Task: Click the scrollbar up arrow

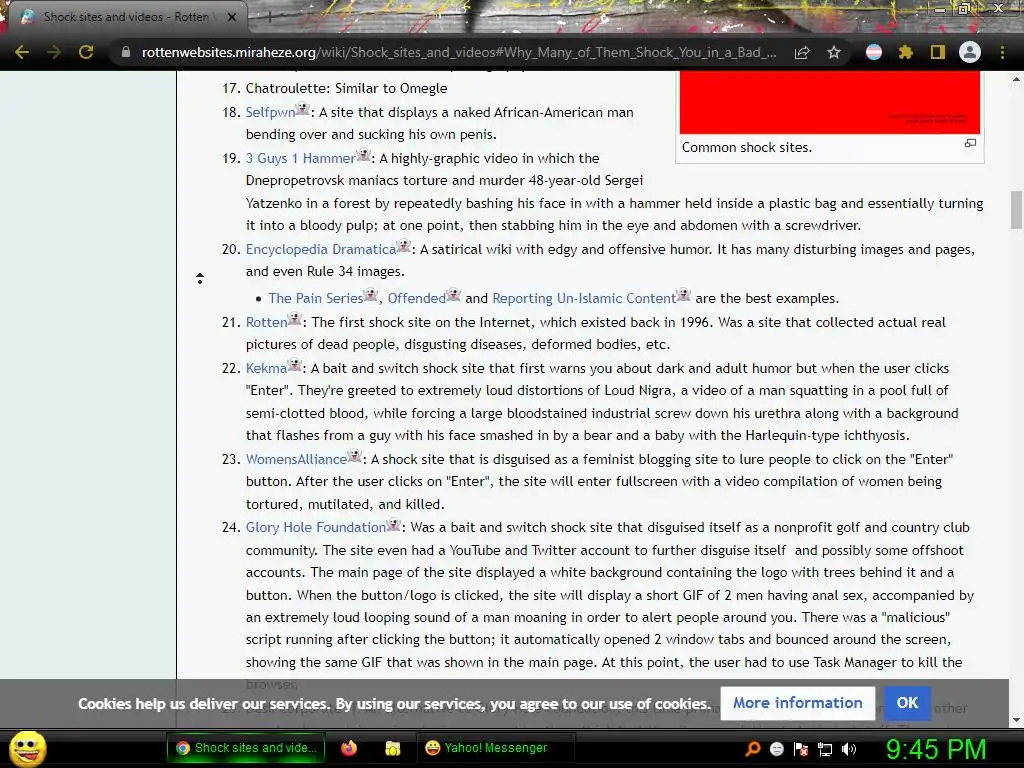Action: 1016,80
